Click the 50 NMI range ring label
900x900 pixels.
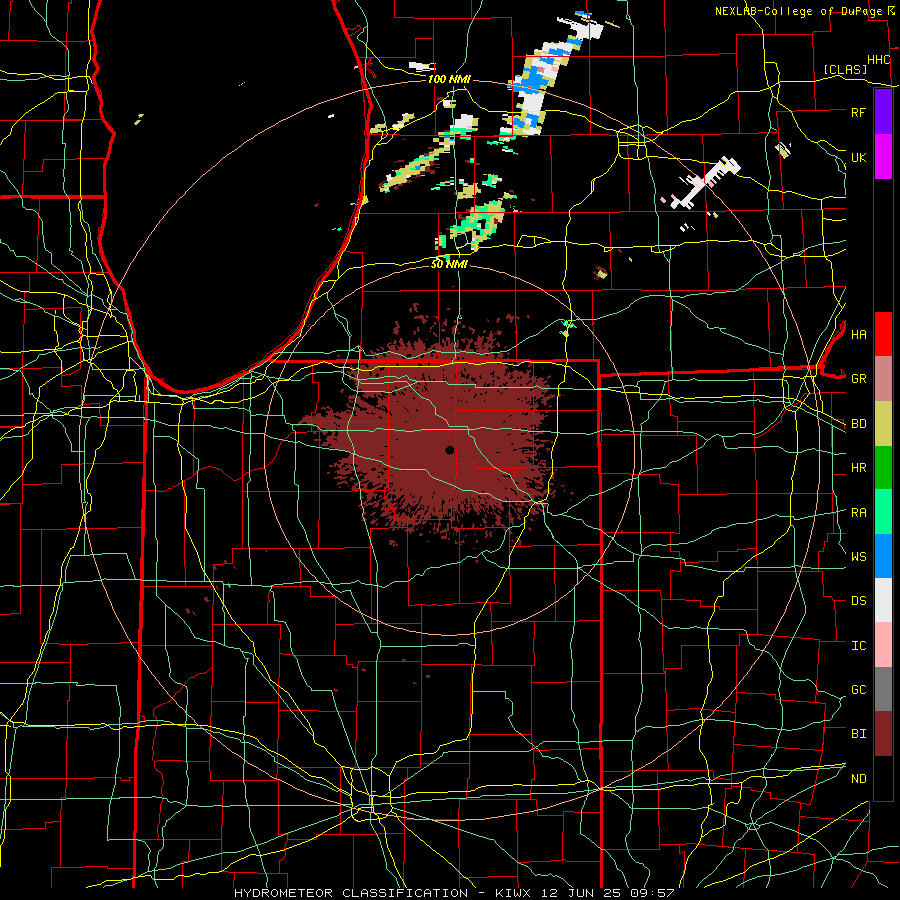click(449, 264)
